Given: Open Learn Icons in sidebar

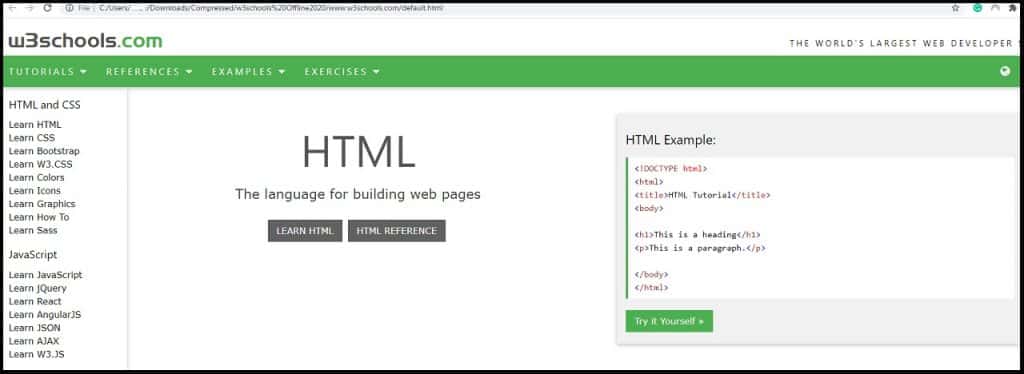Looking at the screenshot, I should coord(35,191).
